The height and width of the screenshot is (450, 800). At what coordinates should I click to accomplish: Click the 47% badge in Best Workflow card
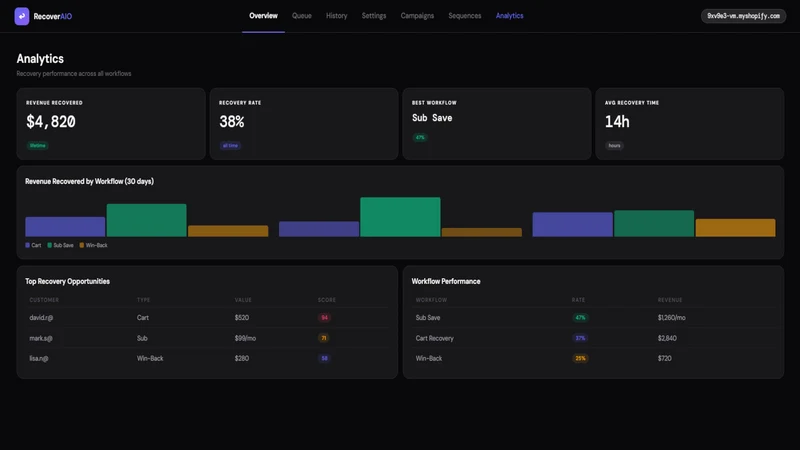pos(419,137)
